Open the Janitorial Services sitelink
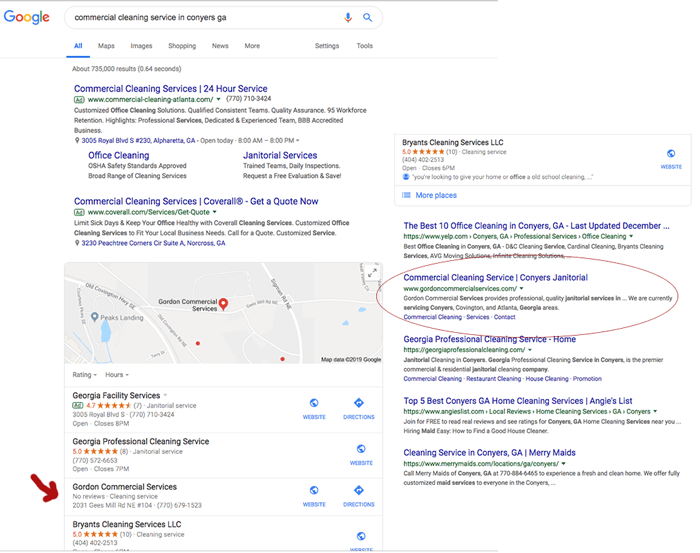Screen dimensions: 700x553 click(x=280, y=155)
